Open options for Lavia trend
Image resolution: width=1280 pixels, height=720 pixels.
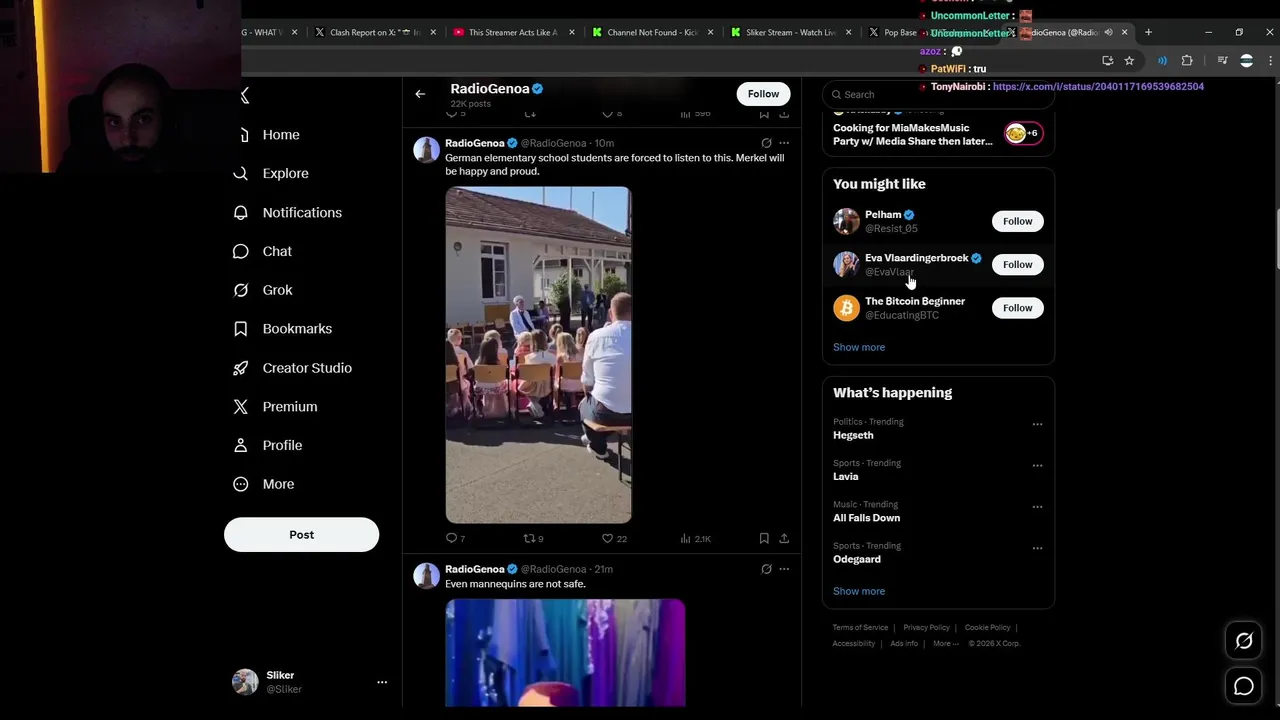click(x=1037, y=465)
